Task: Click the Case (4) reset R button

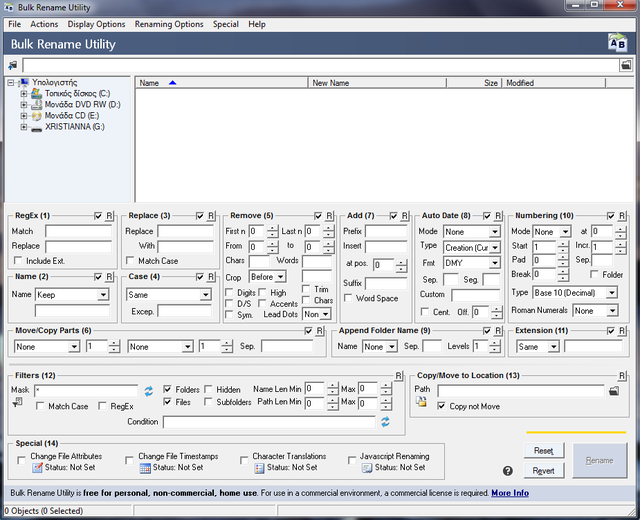Action: point(211,277)
